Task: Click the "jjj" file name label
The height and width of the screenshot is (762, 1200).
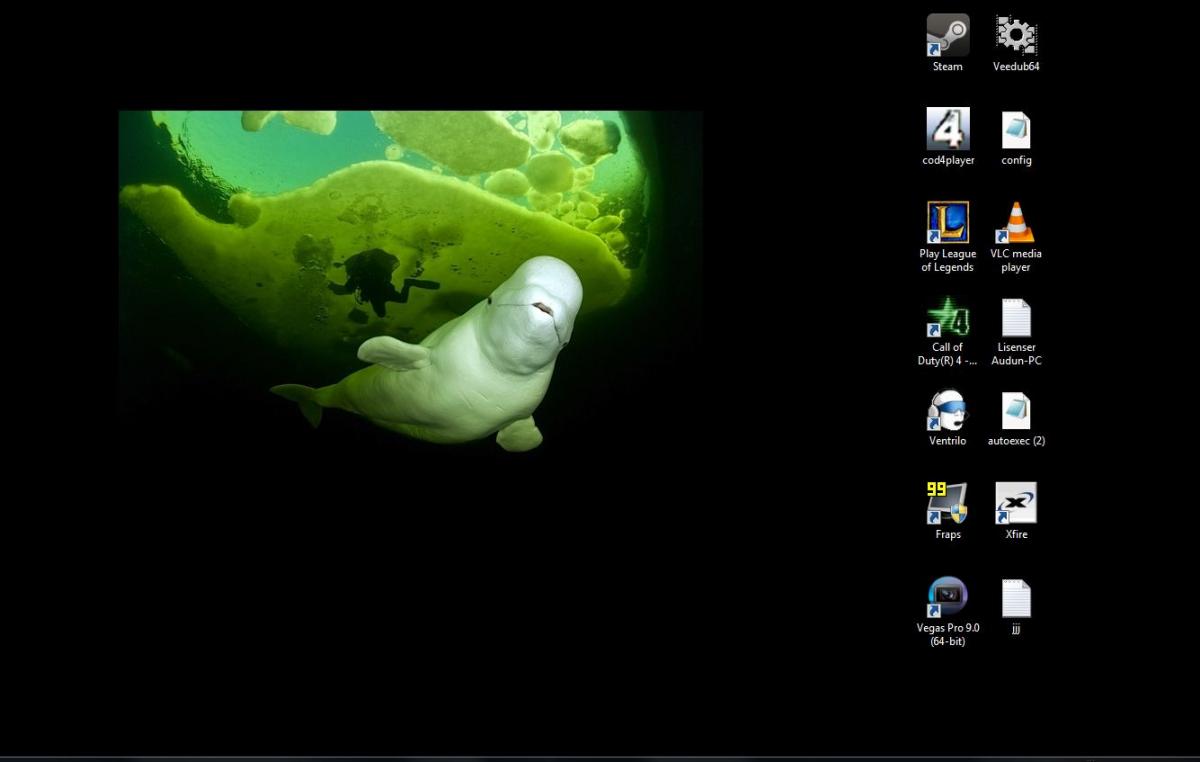Action: click(x=1016, y=629)
